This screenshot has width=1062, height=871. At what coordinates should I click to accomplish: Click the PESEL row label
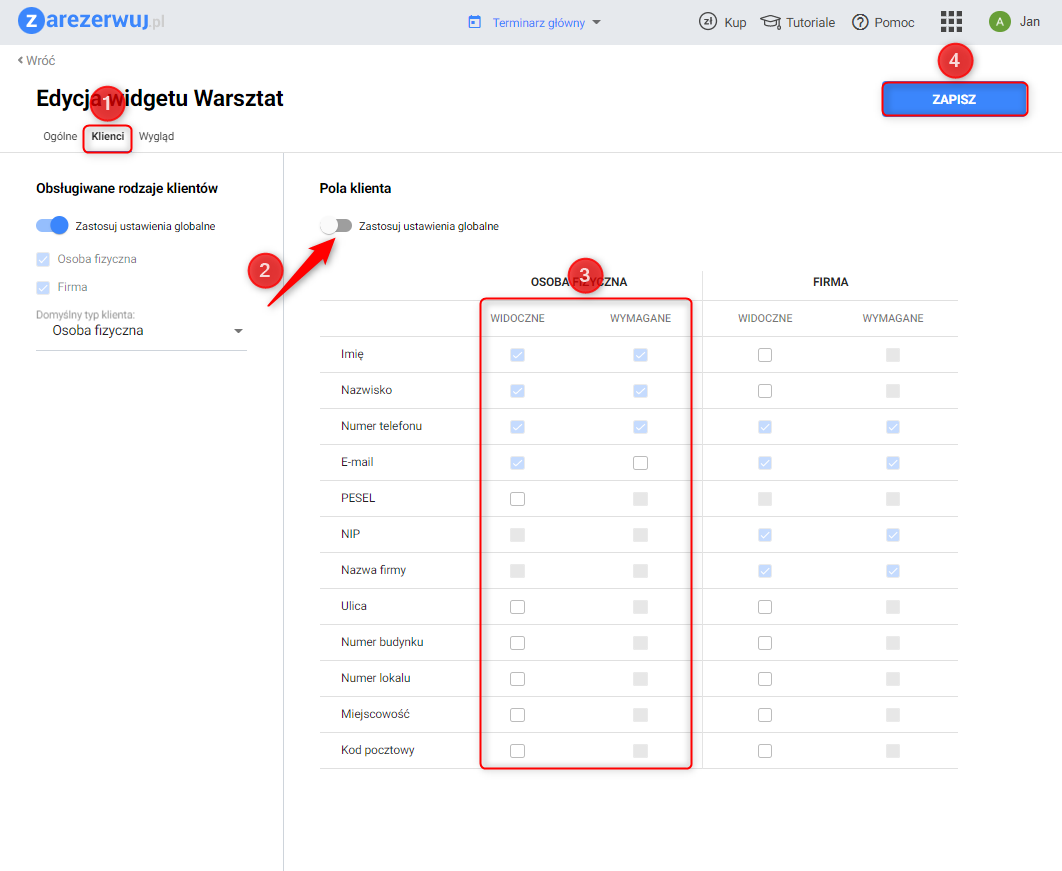[358, 498]
